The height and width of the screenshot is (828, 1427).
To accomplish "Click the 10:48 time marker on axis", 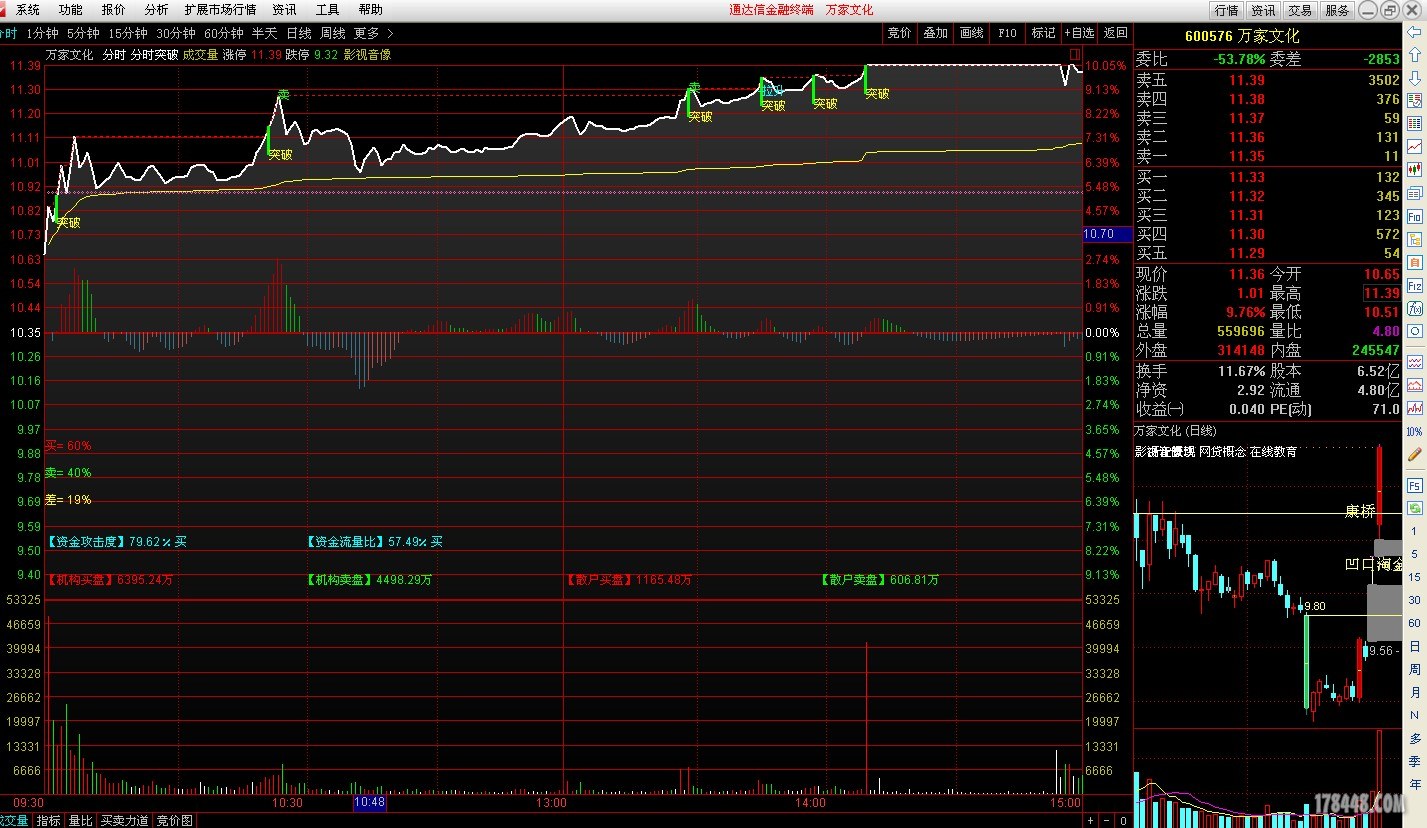I will pyautogui.click(x=369, y=802).
